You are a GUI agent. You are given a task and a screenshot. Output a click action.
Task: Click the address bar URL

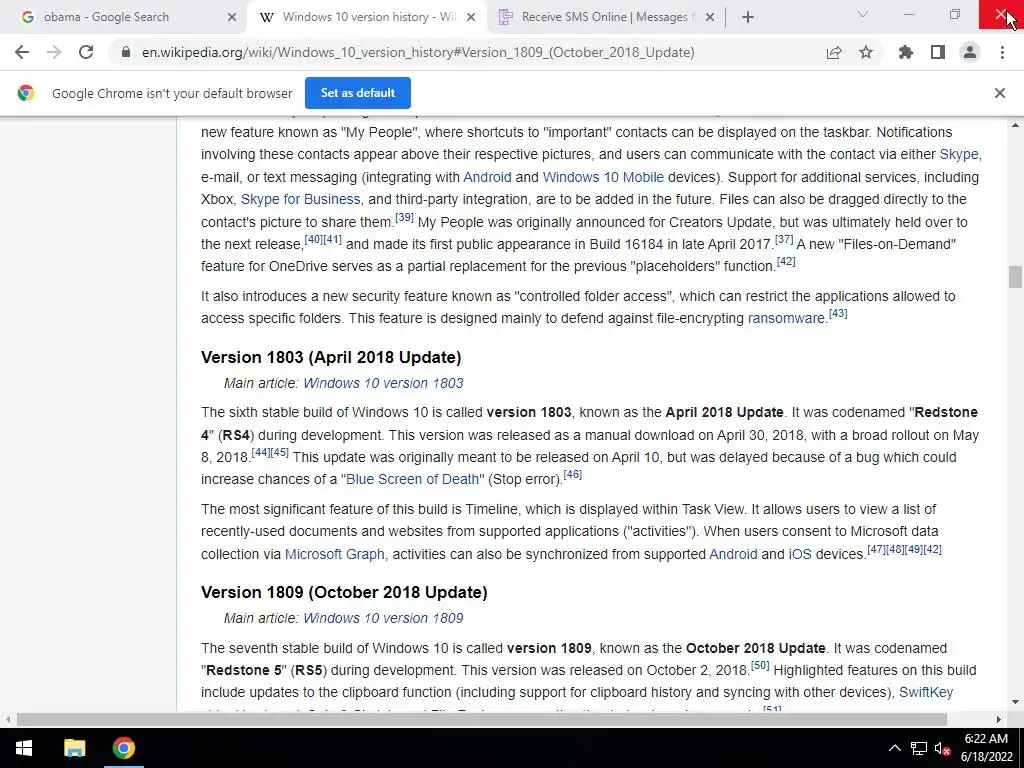(418, 52)
